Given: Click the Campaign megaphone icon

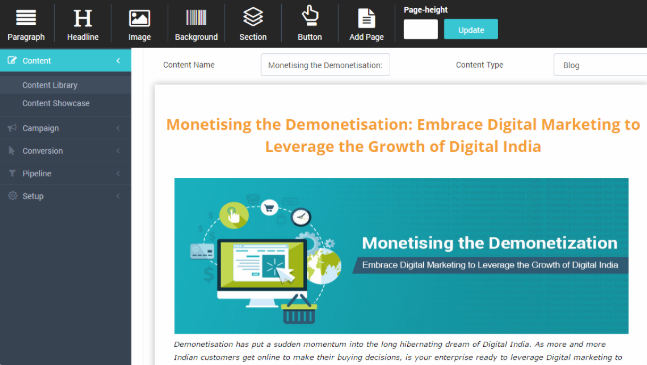Looking at the screenshot, I should coord(12,128).
